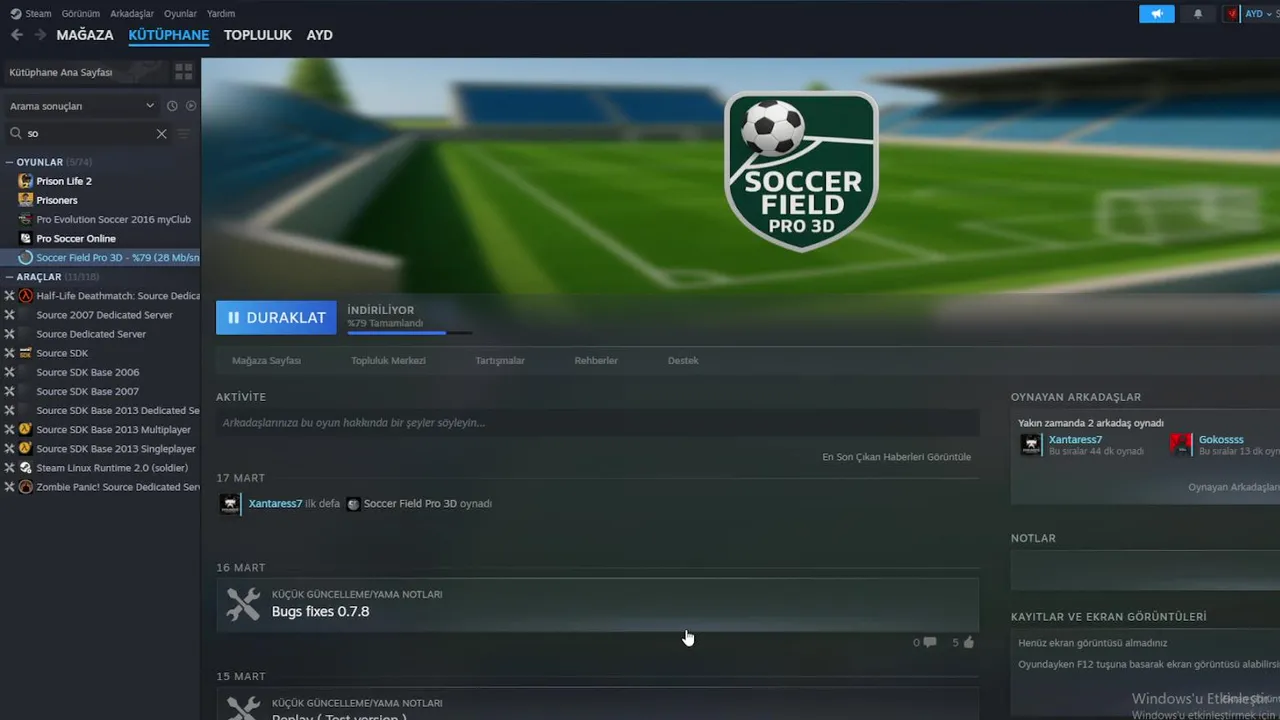Select Prison Life 2 in the library

(x=64, y=181)
